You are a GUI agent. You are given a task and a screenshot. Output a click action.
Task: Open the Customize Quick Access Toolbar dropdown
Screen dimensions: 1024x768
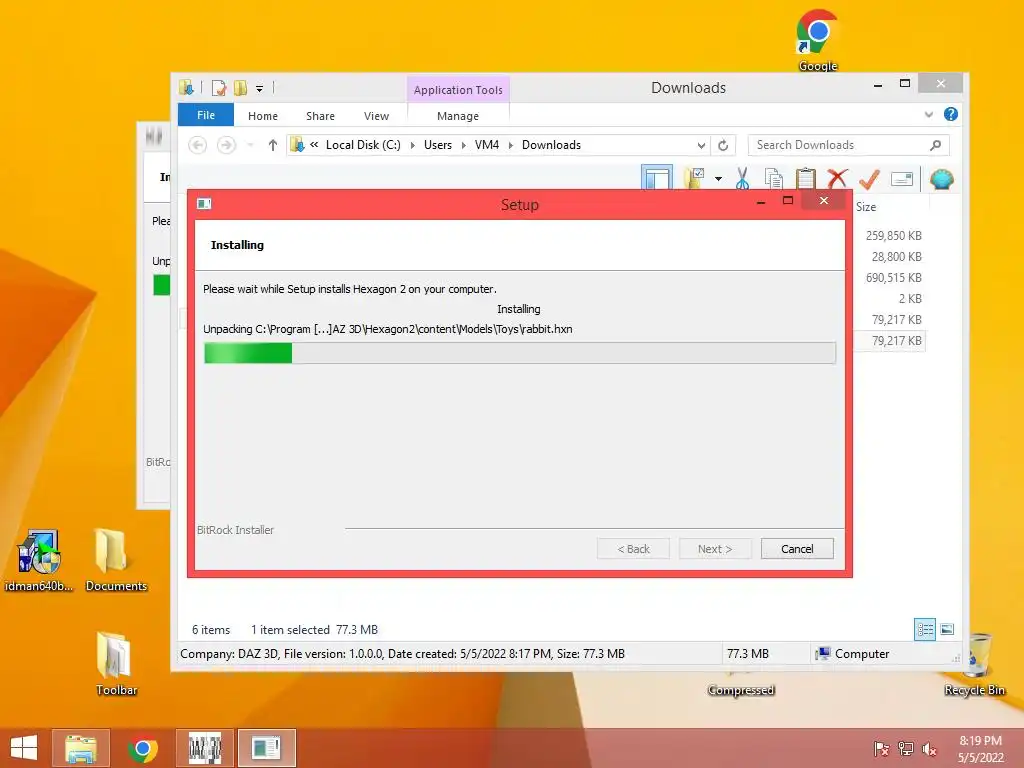click(x=259, y=88)
